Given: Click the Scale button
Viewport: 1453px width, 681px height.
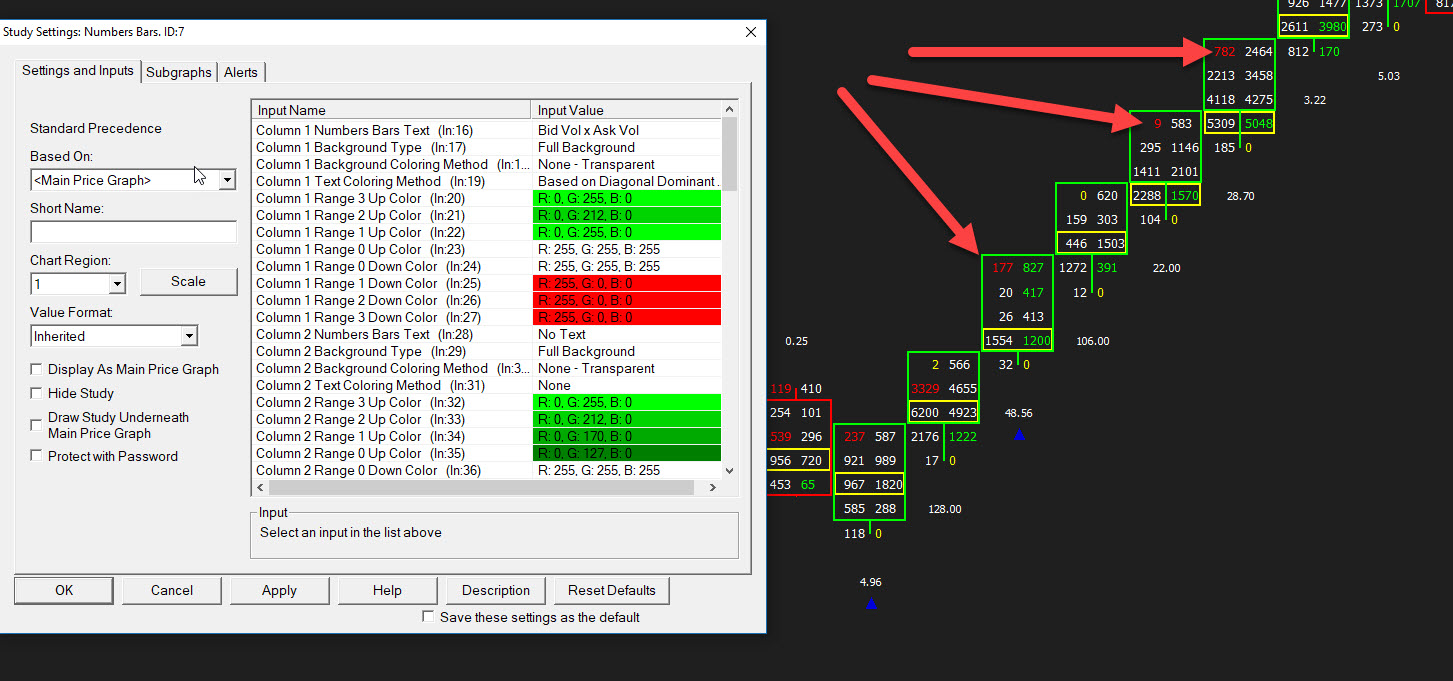Looking at the screenshot, I should coord(188,281).
